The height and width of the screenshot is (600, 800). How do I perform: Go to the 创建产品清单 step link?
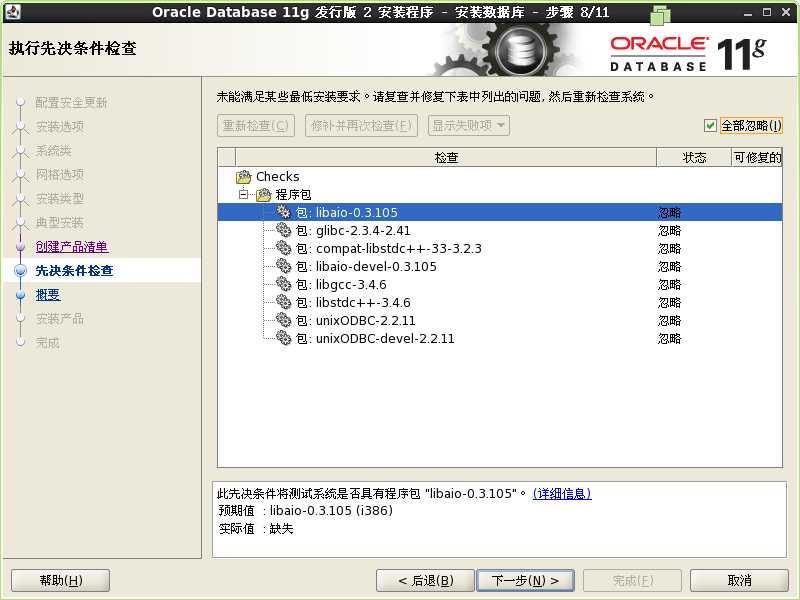[72, 246]
